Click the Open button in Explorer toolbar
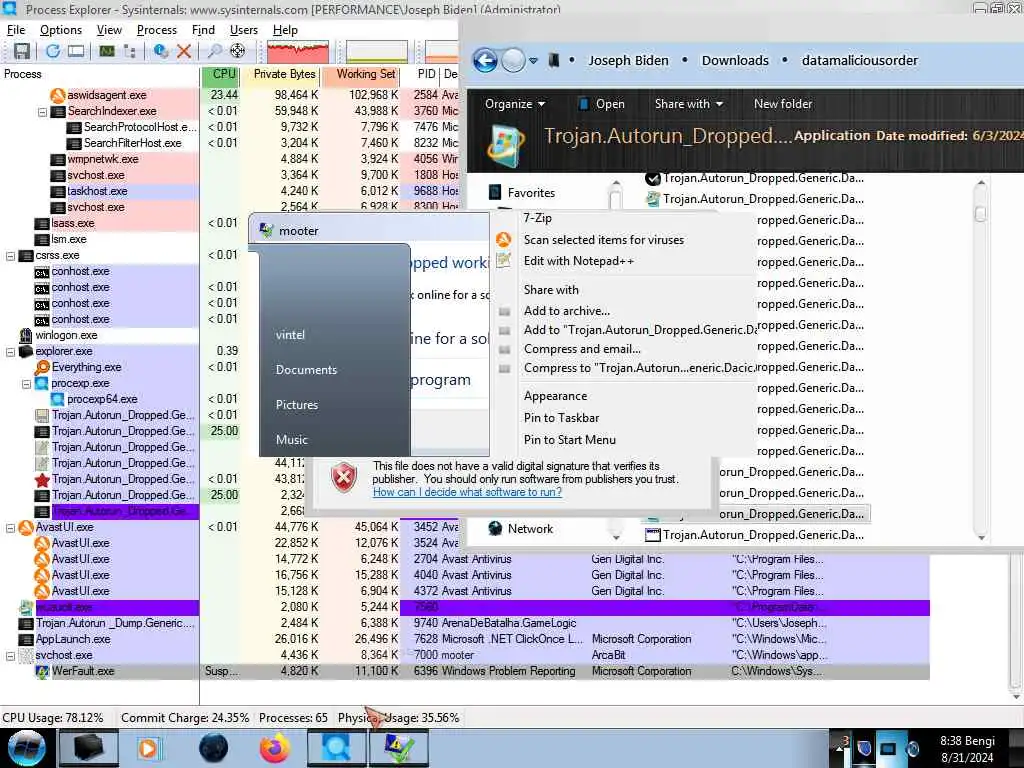This screenshot has width=1024, height=768. coord(601,104)
